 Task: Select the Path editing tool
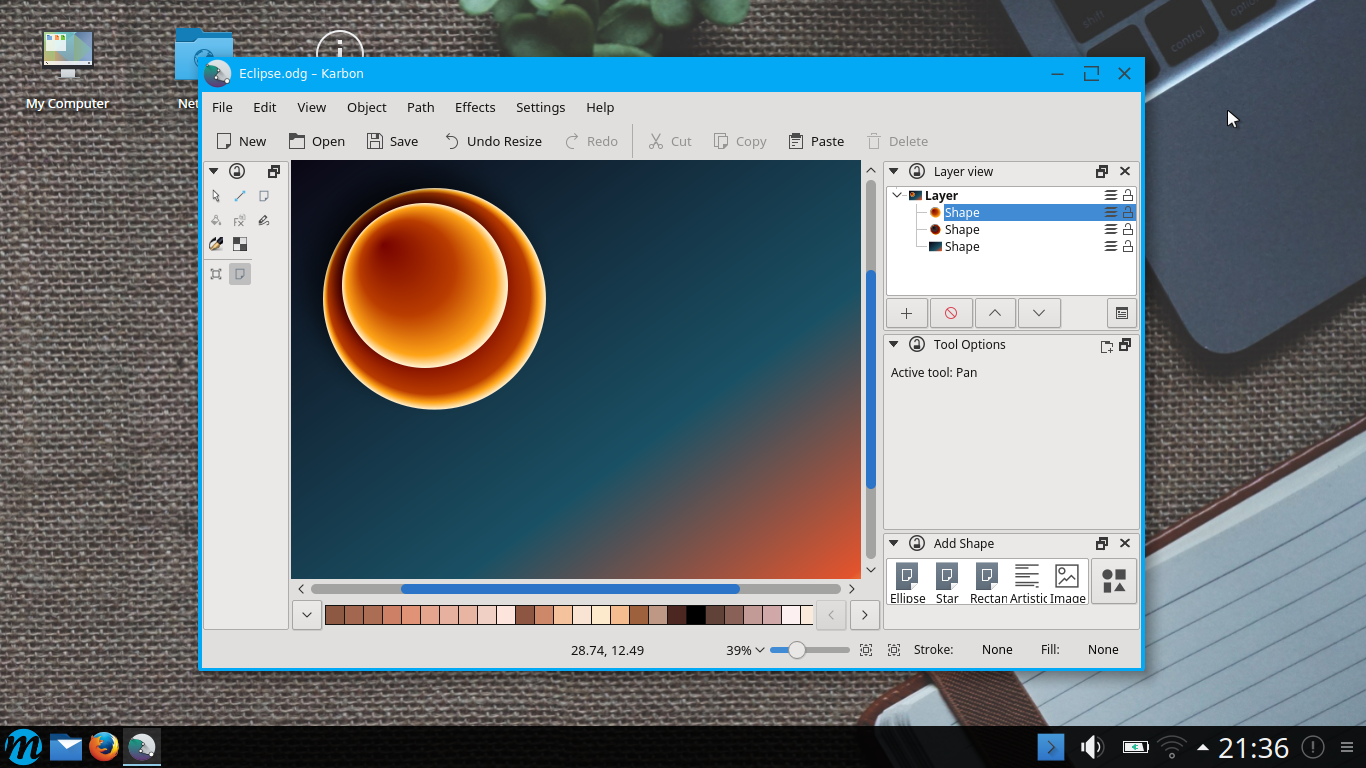[x=240, y=196]
